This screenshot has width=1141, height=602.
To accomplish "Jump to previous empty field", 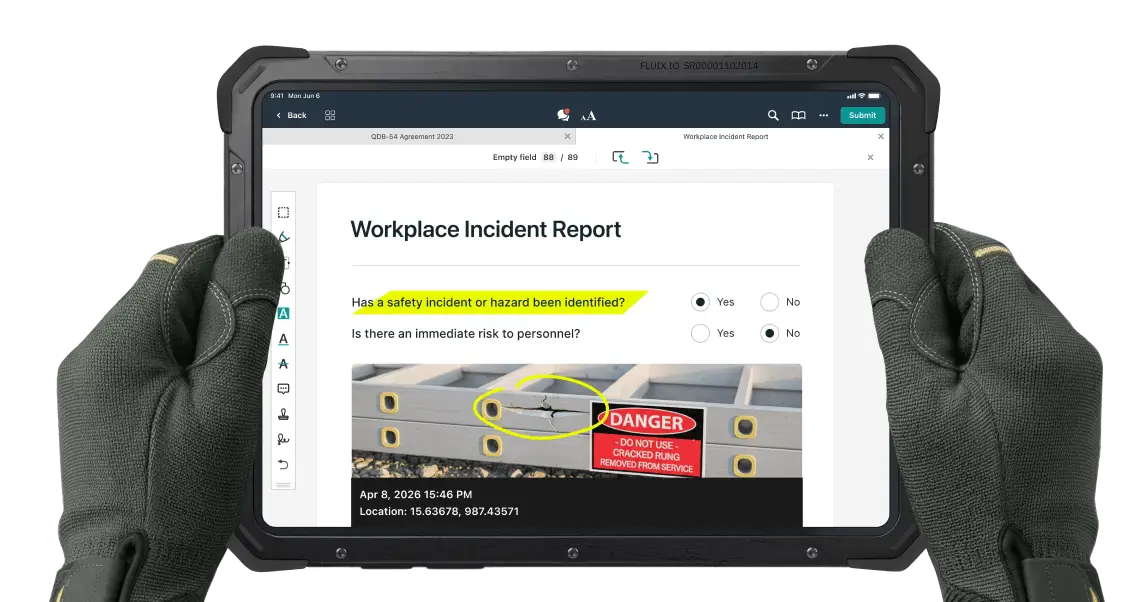I will click(x=620, y=157).
